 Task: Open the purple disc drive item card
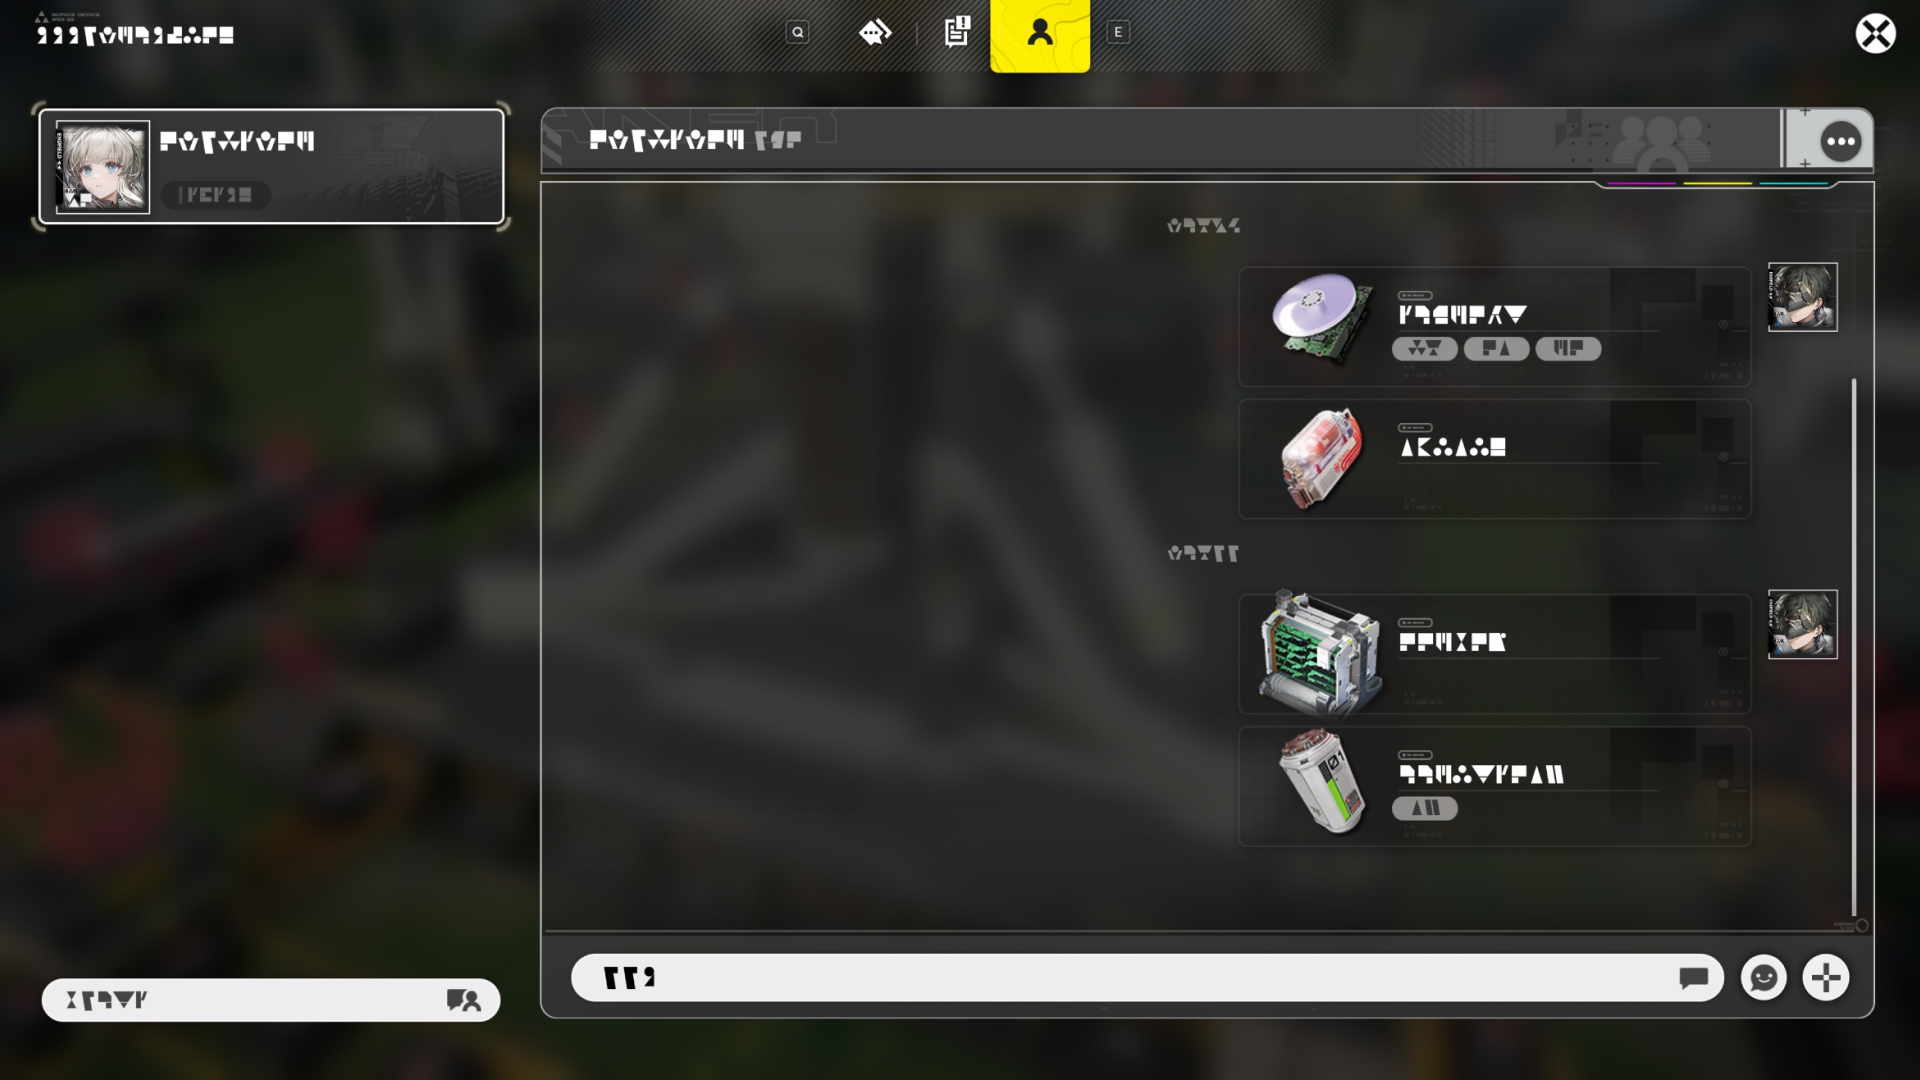coord(1495,326)
